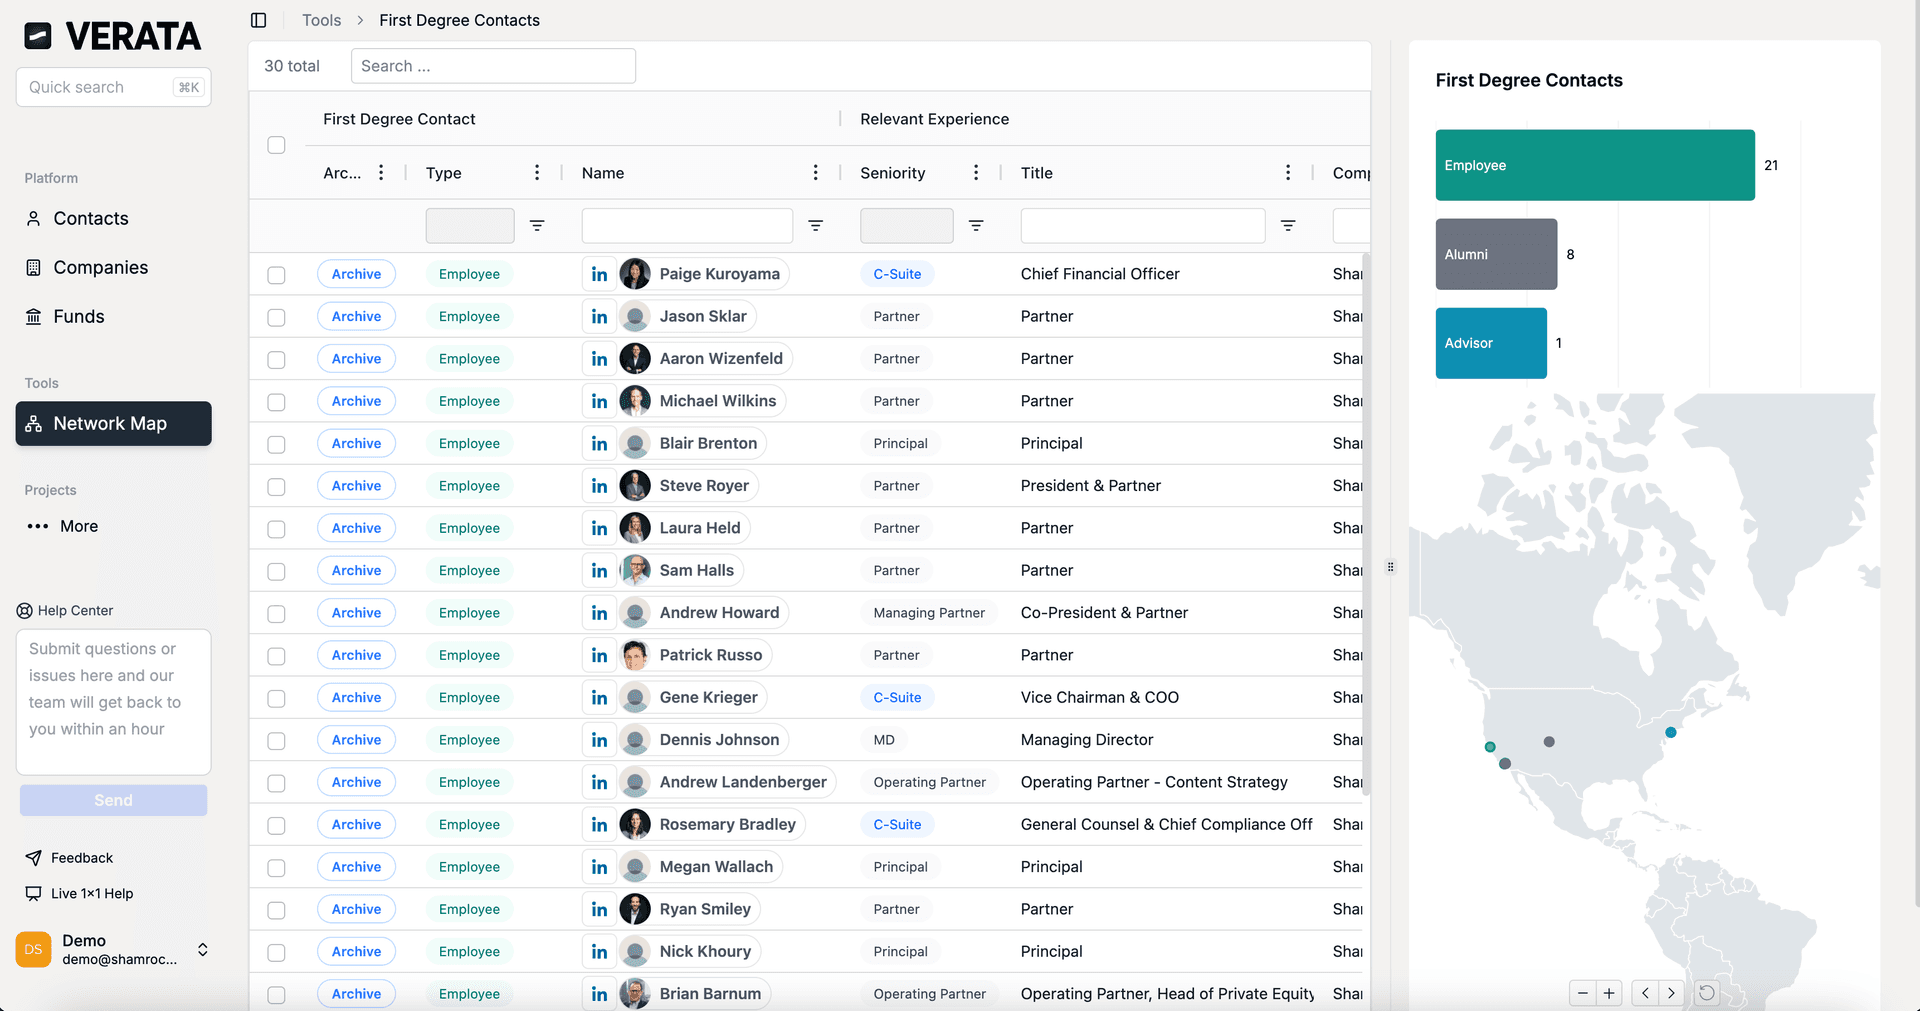Select all rows with header checkbox

coord(277,145)
